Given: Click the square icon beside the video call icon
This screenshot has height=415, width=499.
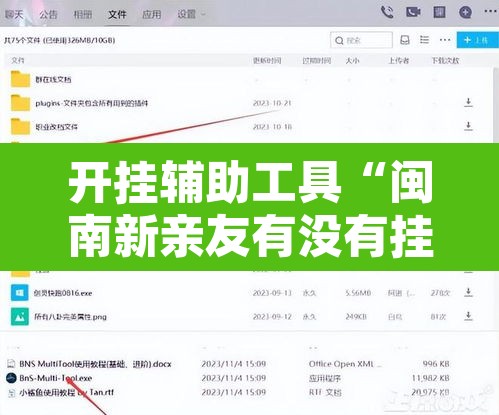Looking at the screenshot, I should 439,13.
